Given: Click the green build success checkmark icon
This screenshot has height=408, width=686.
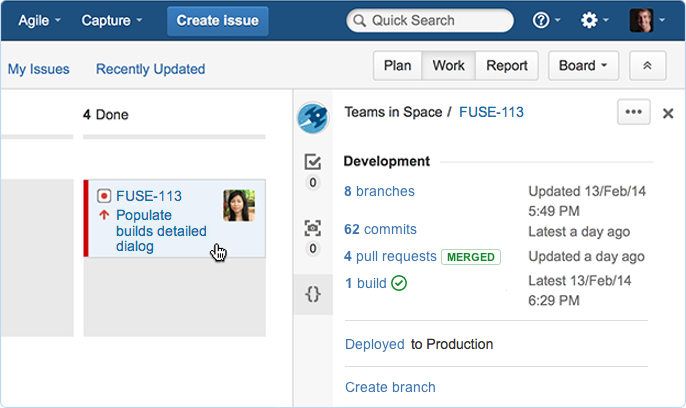Looking at the screenshot, I should pyautogui.click(x=399, y=283).
